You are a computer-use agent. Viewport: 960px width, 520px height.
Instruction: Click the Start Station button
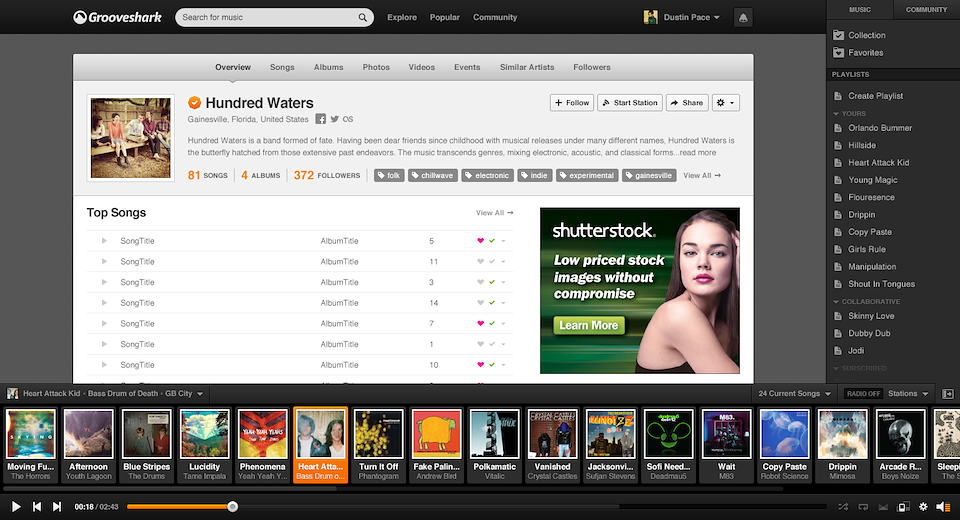pos(629,102)
